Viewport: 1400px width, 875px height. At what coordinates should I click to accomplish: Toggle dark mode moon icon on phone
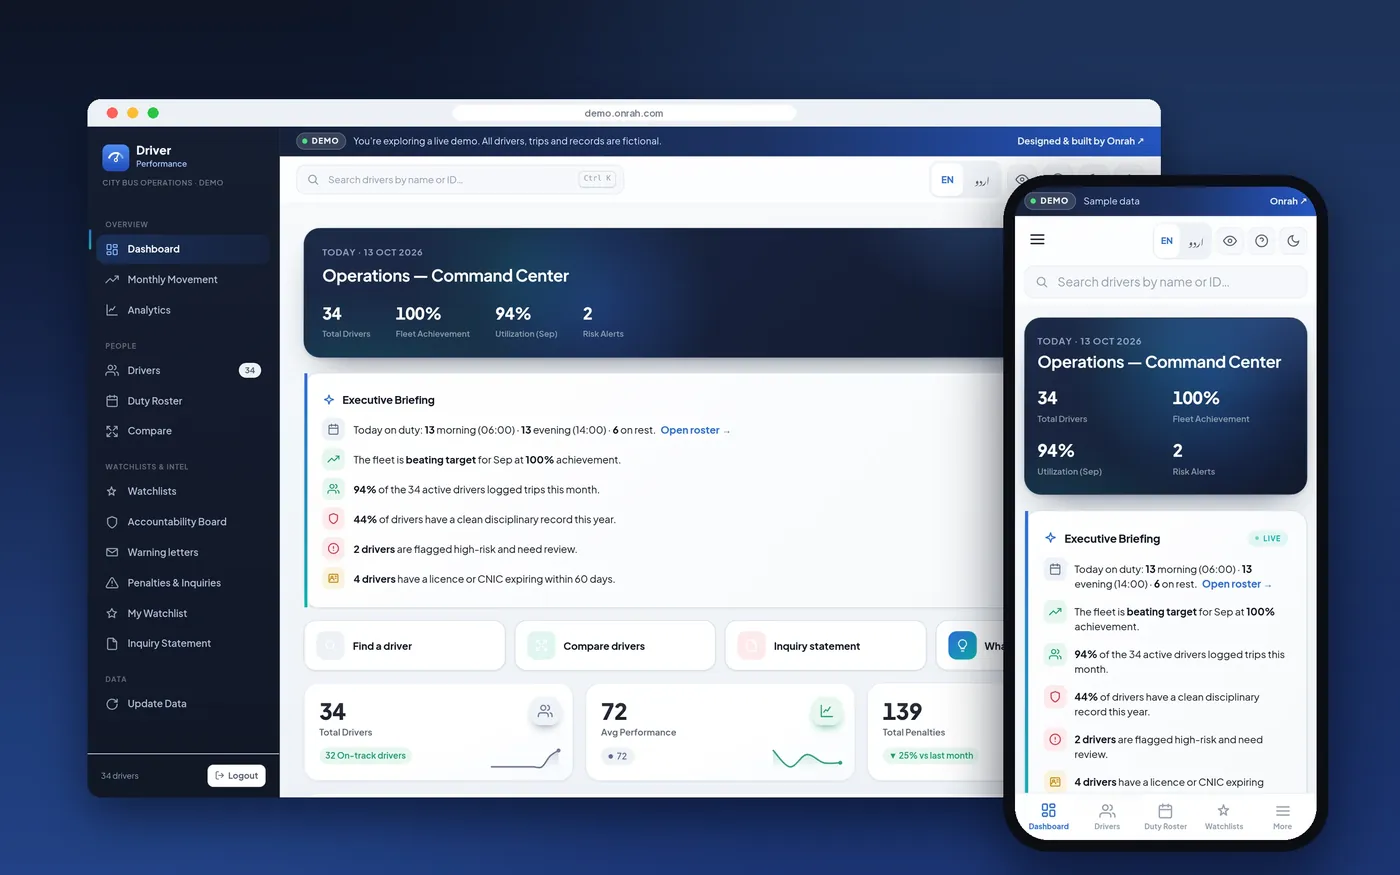[x=1293, y=241]
